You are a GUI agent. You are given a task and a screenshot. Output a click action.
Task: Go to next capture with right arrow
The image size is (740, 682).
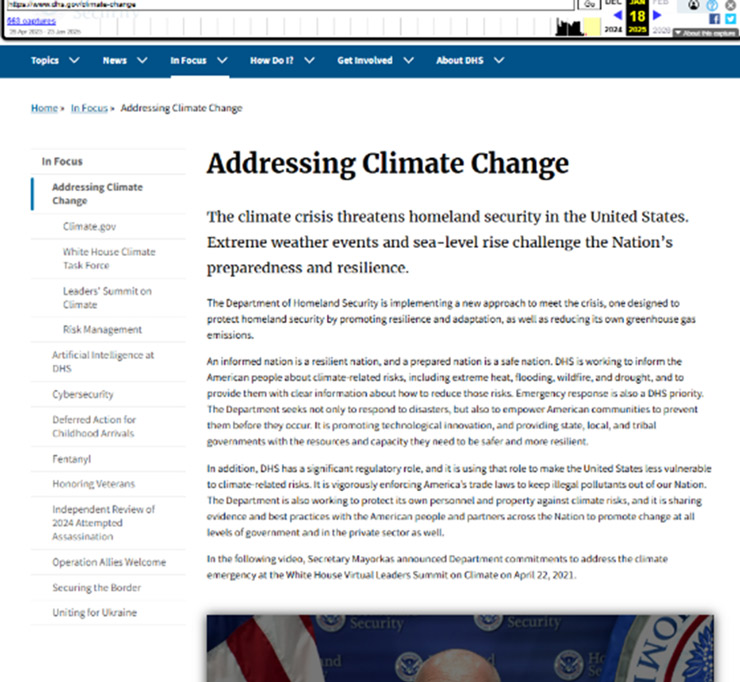pos(657,15)
